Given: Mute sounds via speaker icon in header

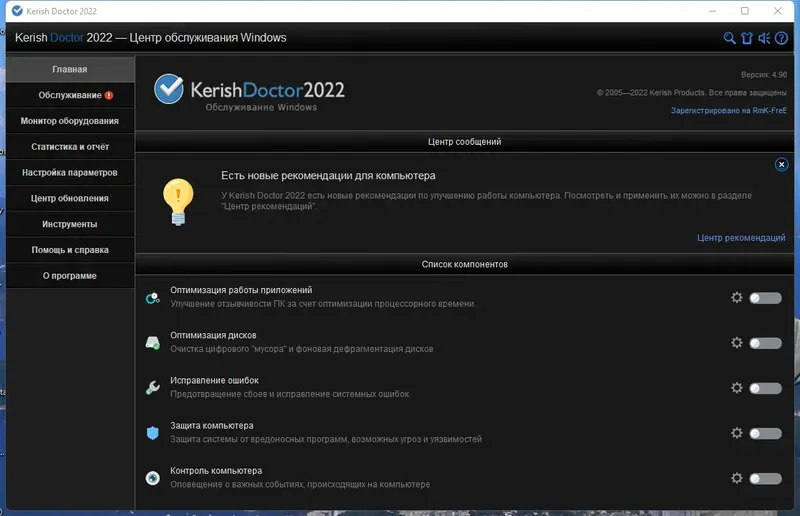Looking at the screenshot, I should pos(764,38).
